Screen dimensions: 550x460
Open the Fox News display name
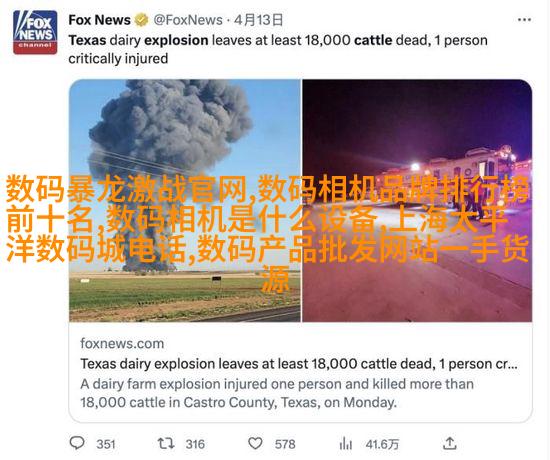(100, 20)
